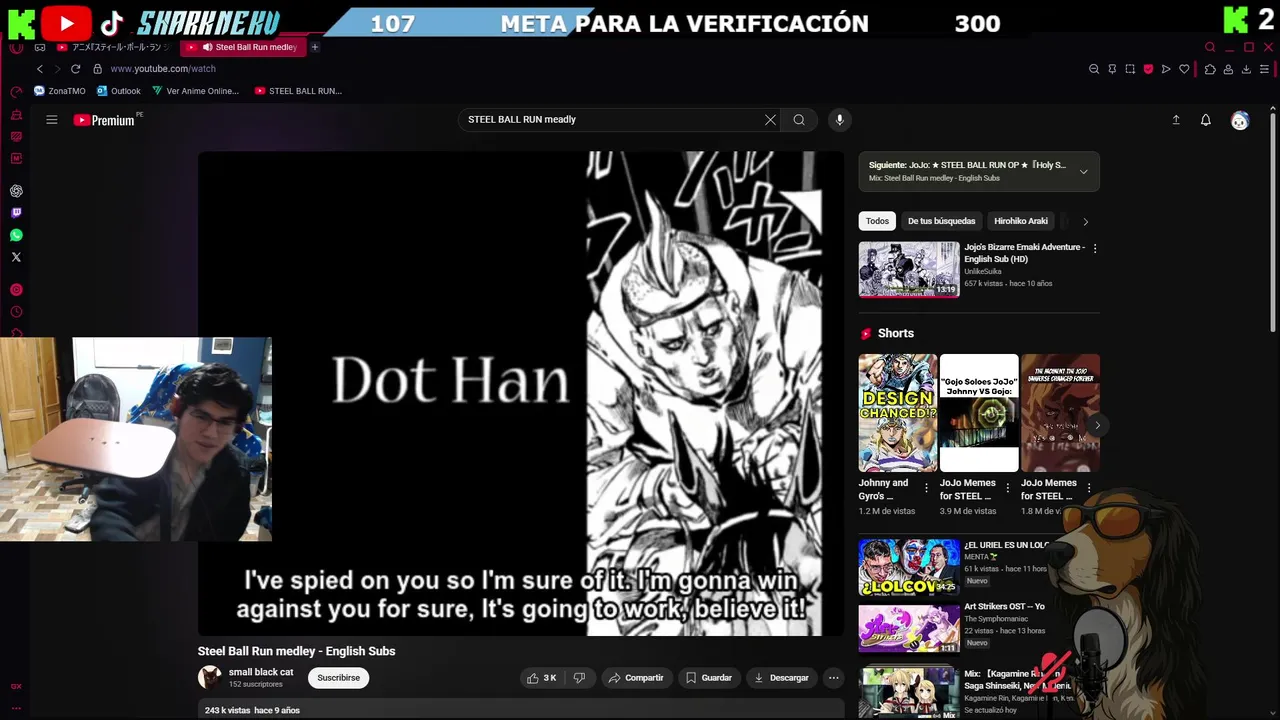Show more filter chips with right arrow

pyautogui.click(x=1085, y=221)
